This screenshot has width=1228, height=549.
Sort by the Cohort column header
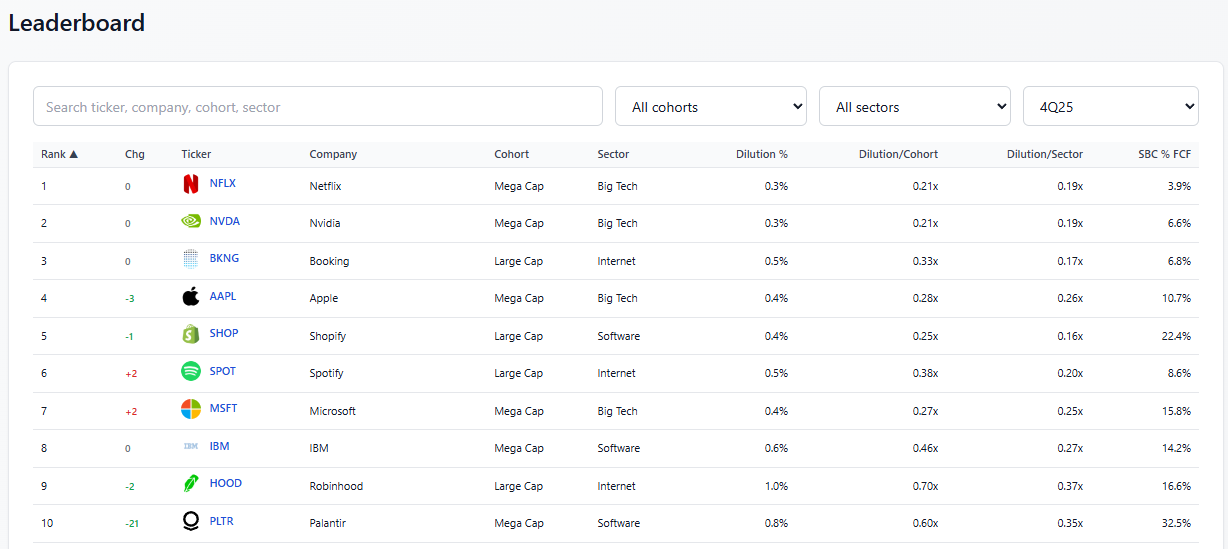(x=511, y=154)
